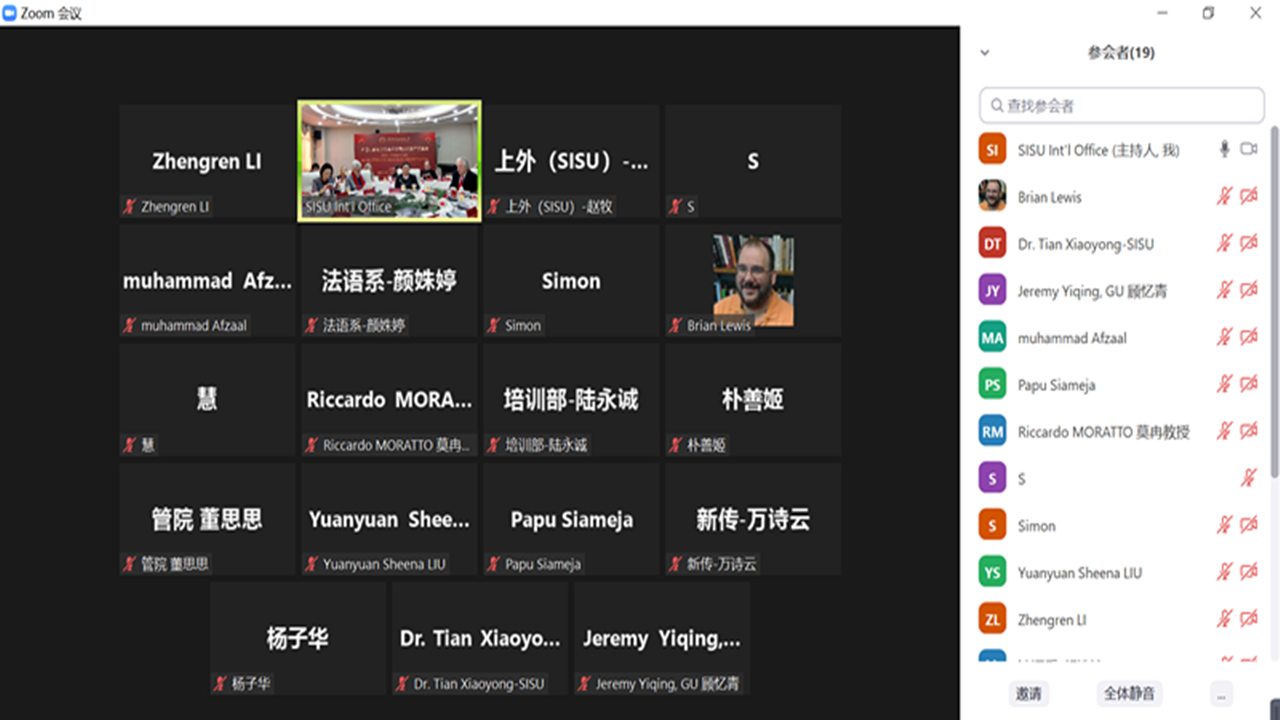Click Dr. Tian Xiaoyong's disabled camera icon
Screen dimensions: 1280x720
point(1249,243)
